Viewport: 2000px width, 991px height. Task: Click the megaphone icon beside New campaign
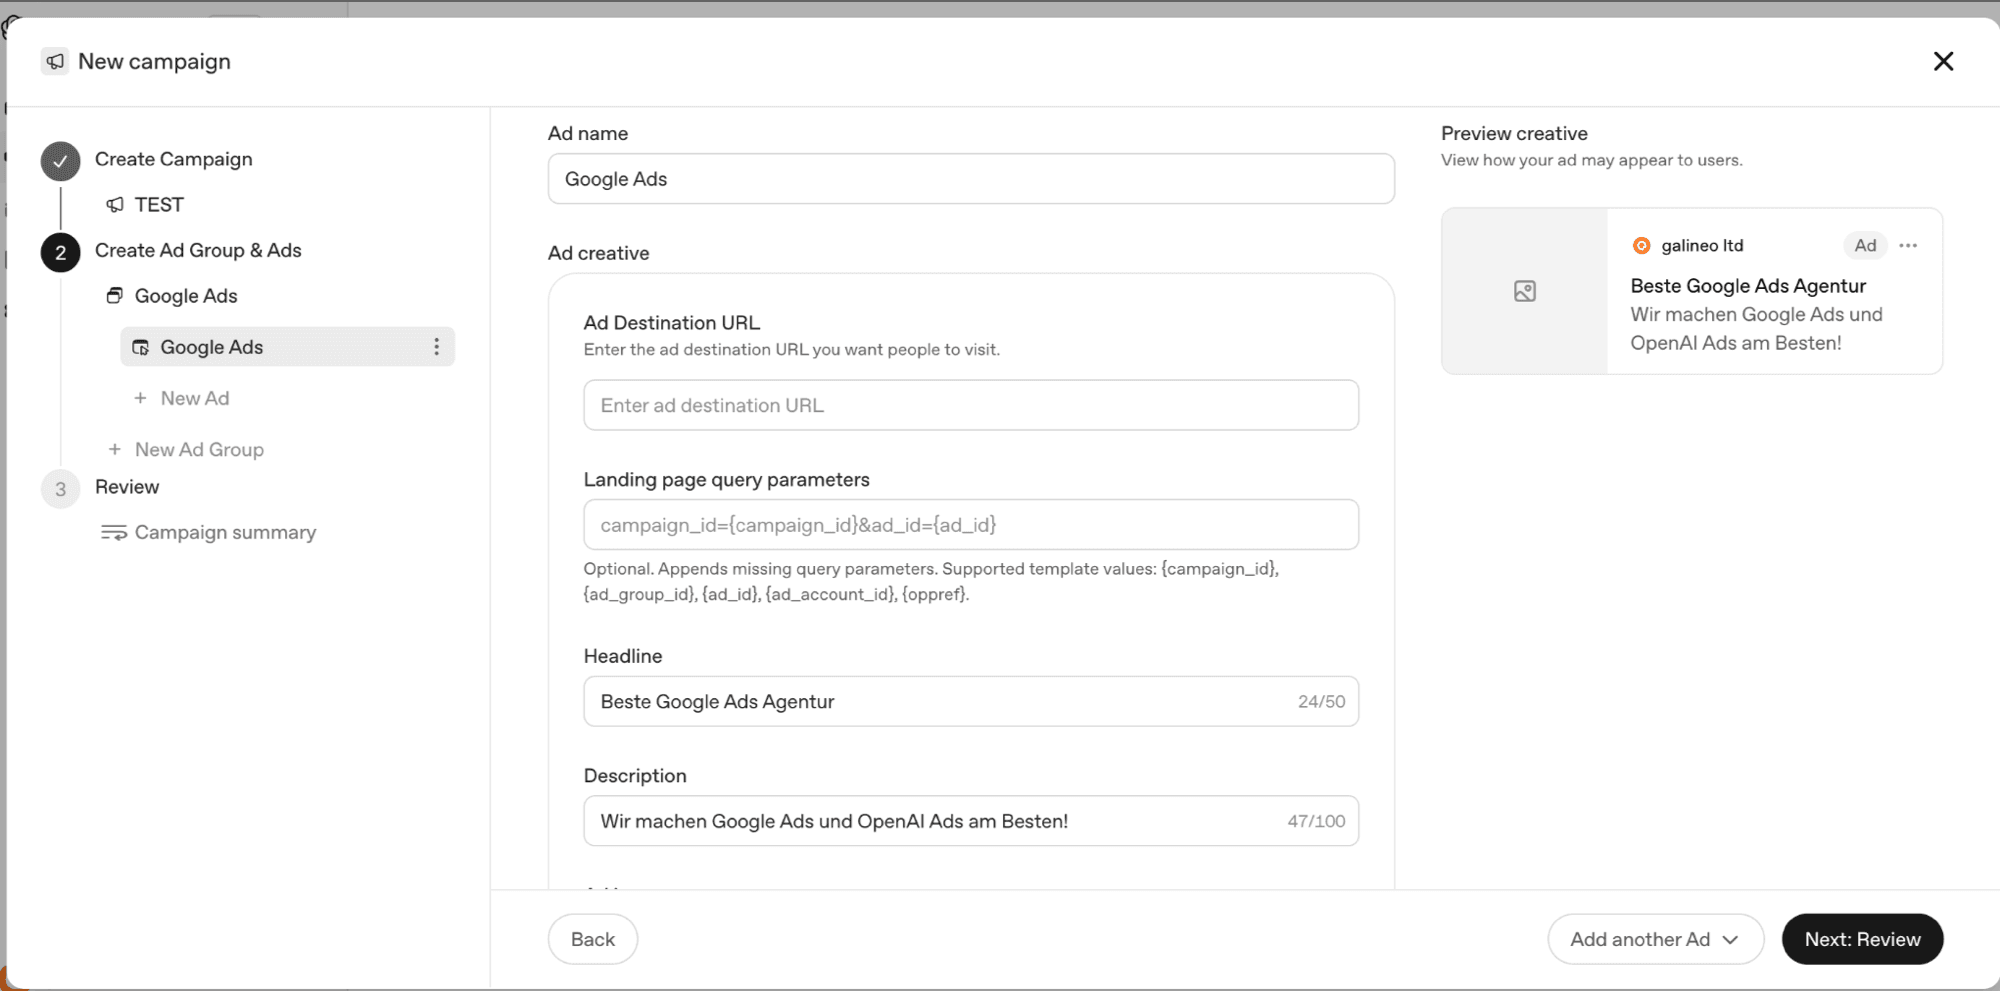[55, 61]
